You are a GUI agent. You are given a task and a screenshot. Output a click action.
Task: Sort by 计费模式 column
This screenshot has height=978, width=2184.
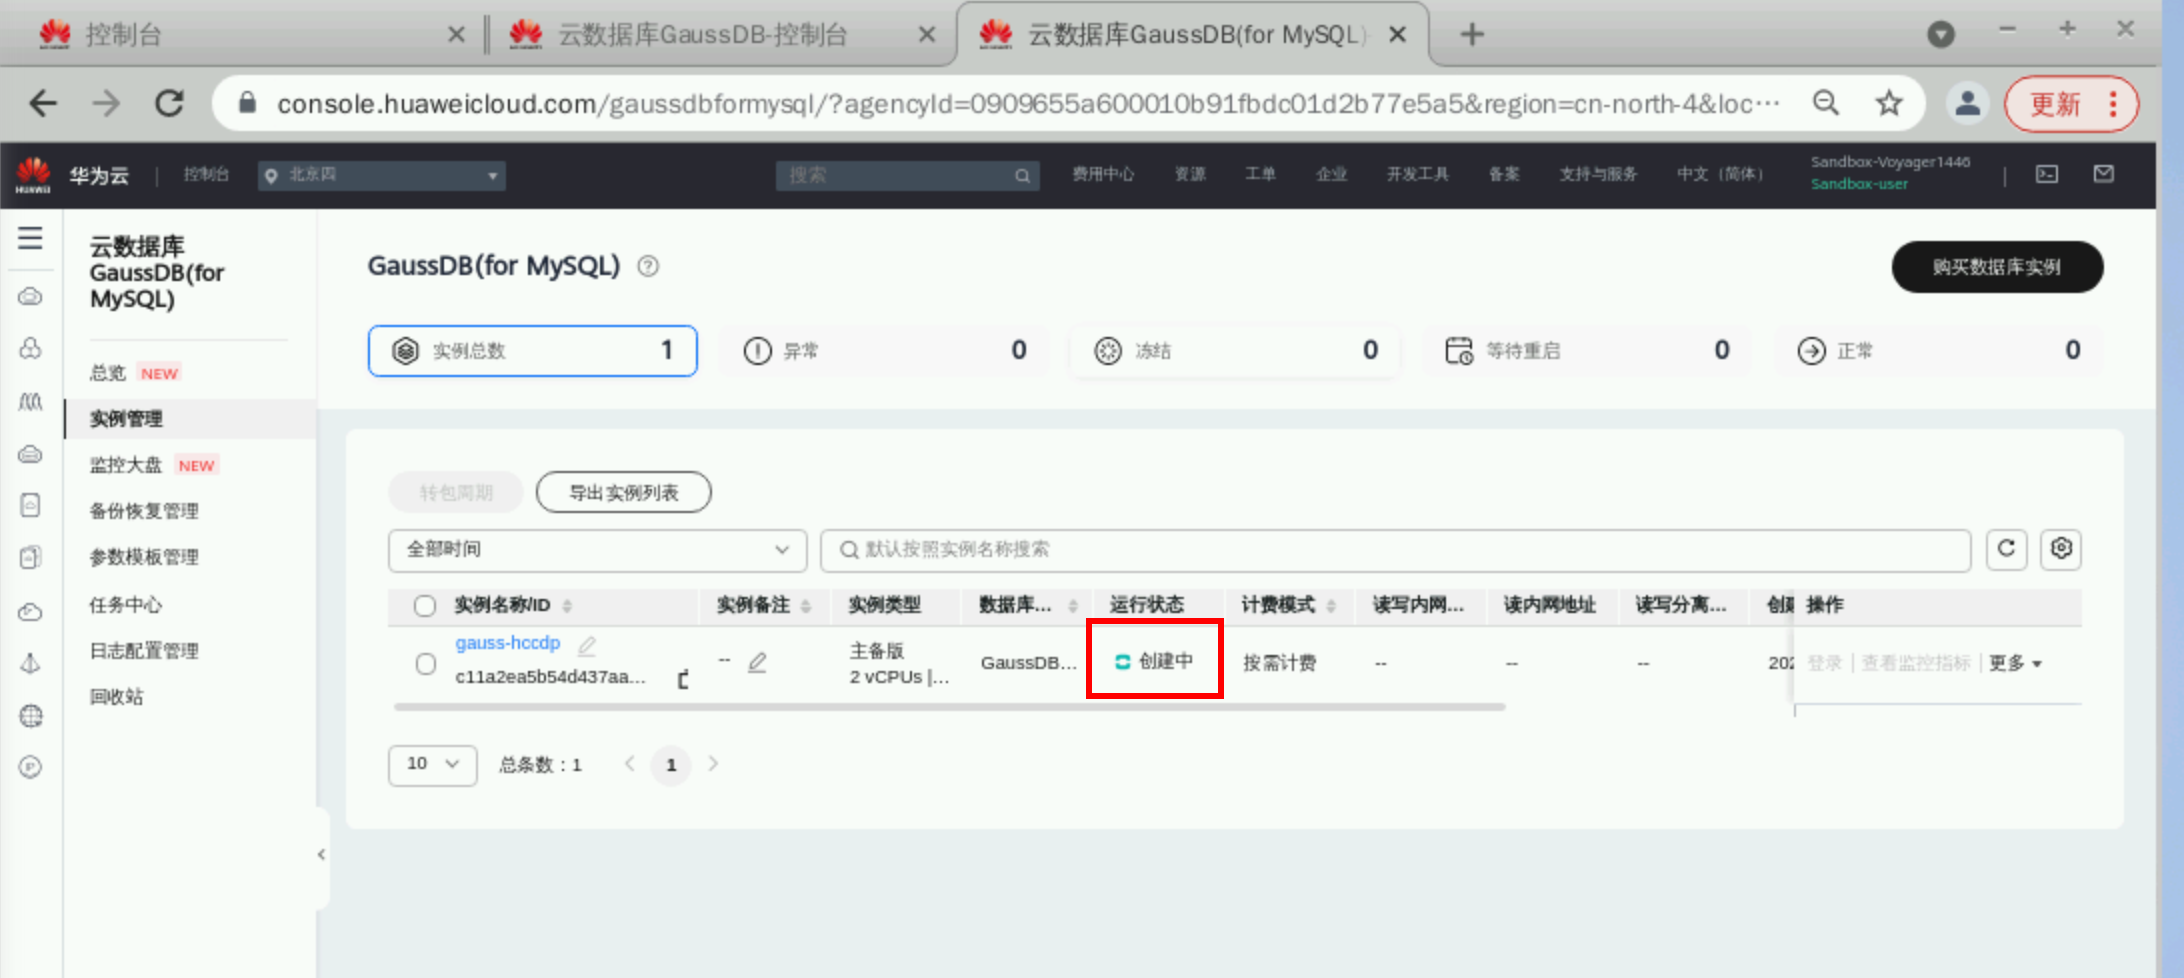[1331, 606]
